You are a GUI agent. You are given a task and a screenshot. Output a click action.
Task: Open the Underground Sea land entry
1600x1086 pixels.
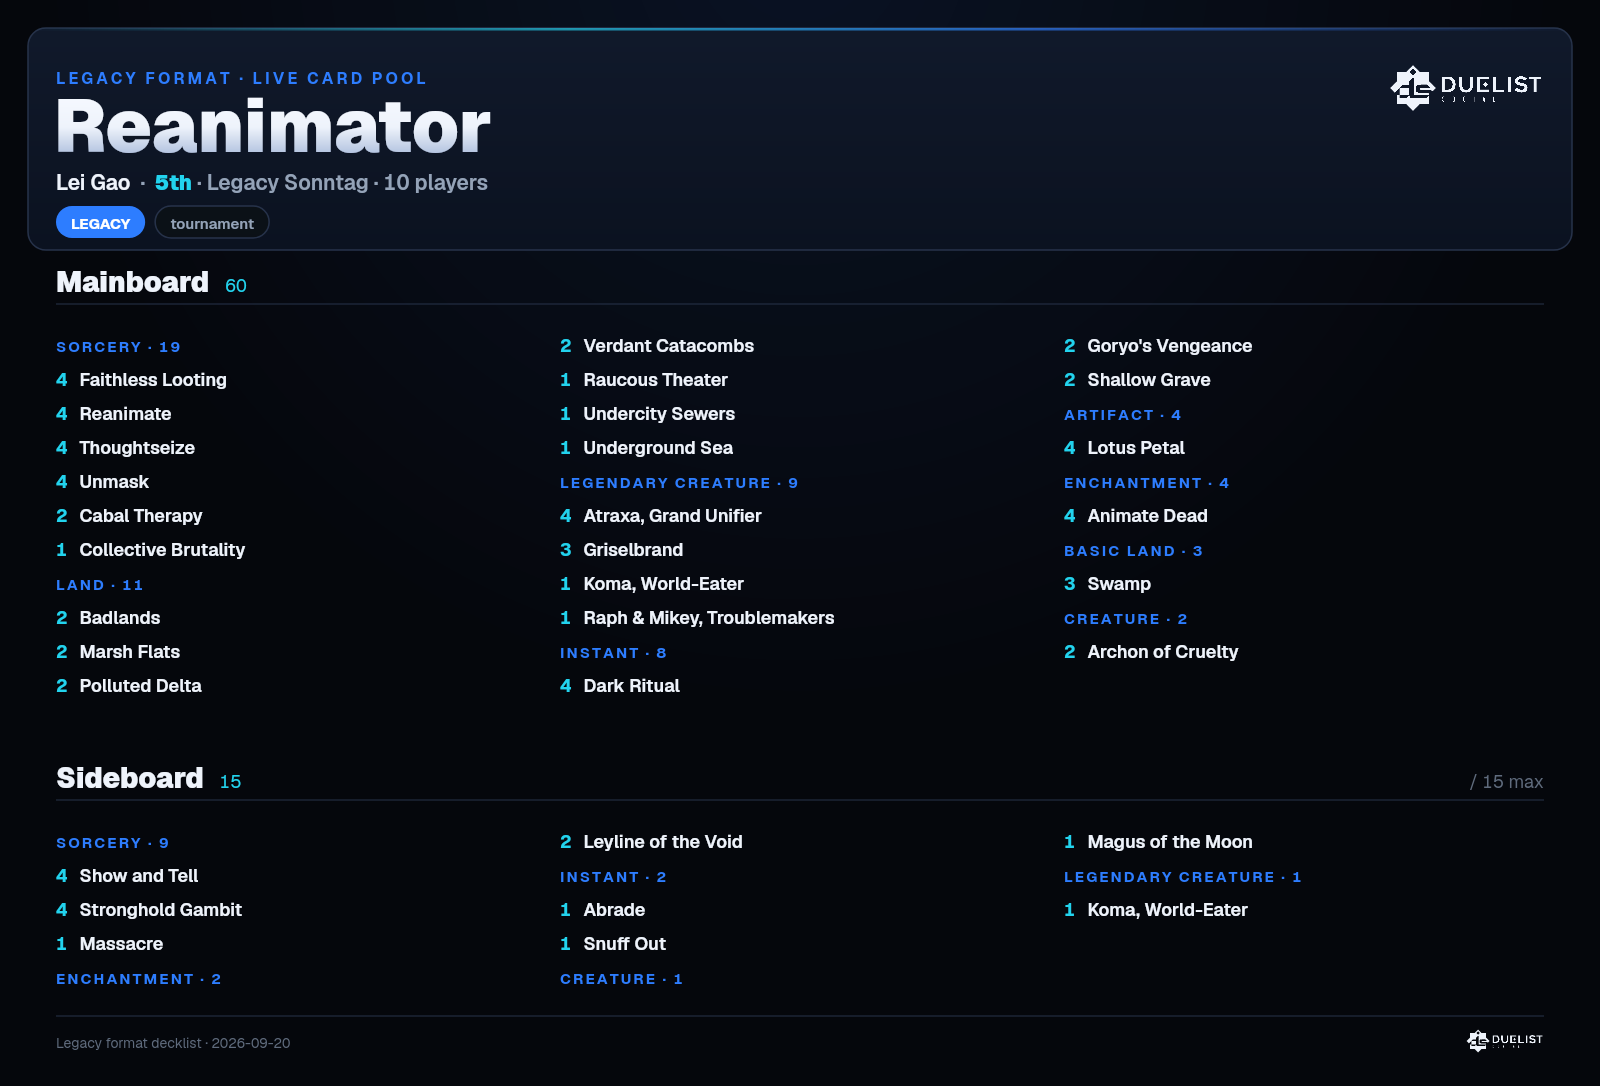tap(646, 448)
